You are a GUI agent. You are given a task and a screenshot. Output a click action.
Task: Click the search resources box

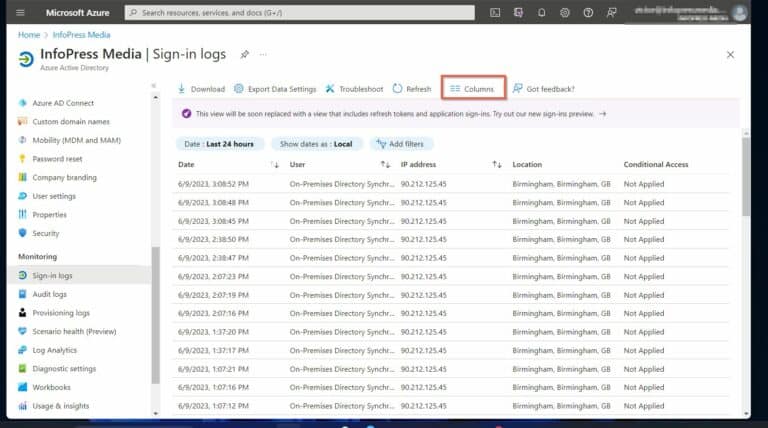coord(300,13)
